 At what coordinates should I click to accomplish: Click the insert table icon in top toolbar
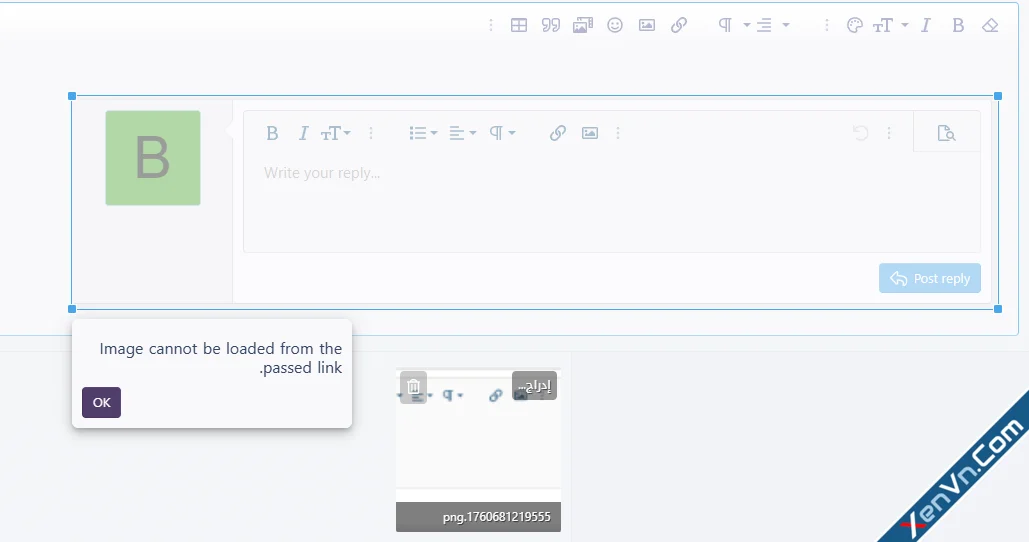pyautogui.click(x=519, y=26)
